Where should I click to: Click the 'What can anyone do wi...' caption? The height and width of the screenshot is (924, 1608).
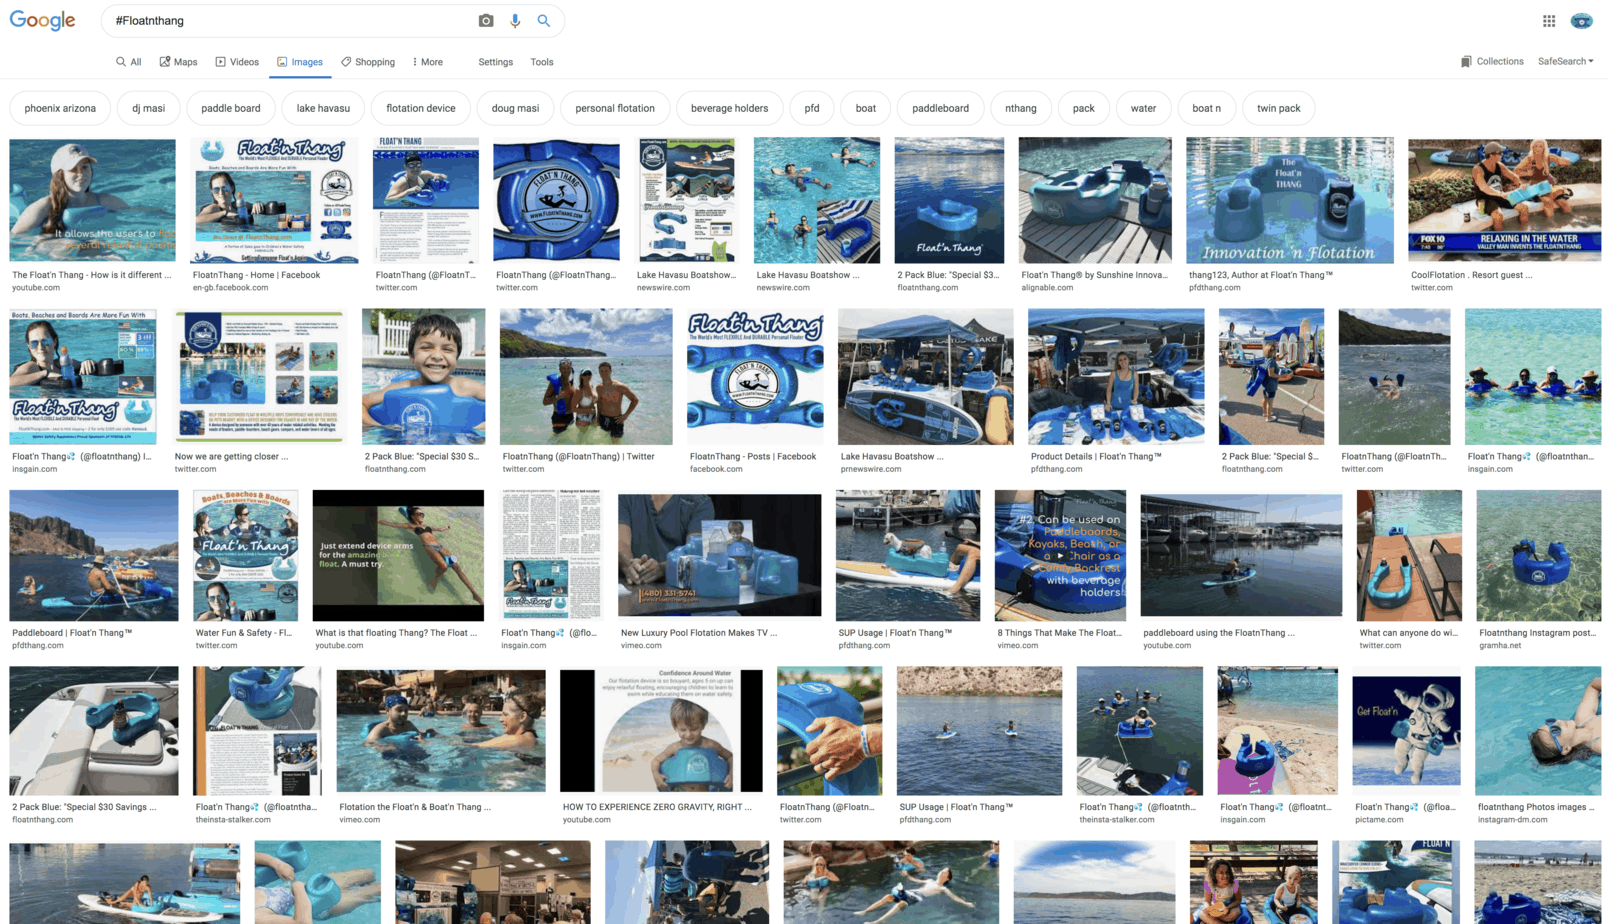click(x=1408, y=633)
